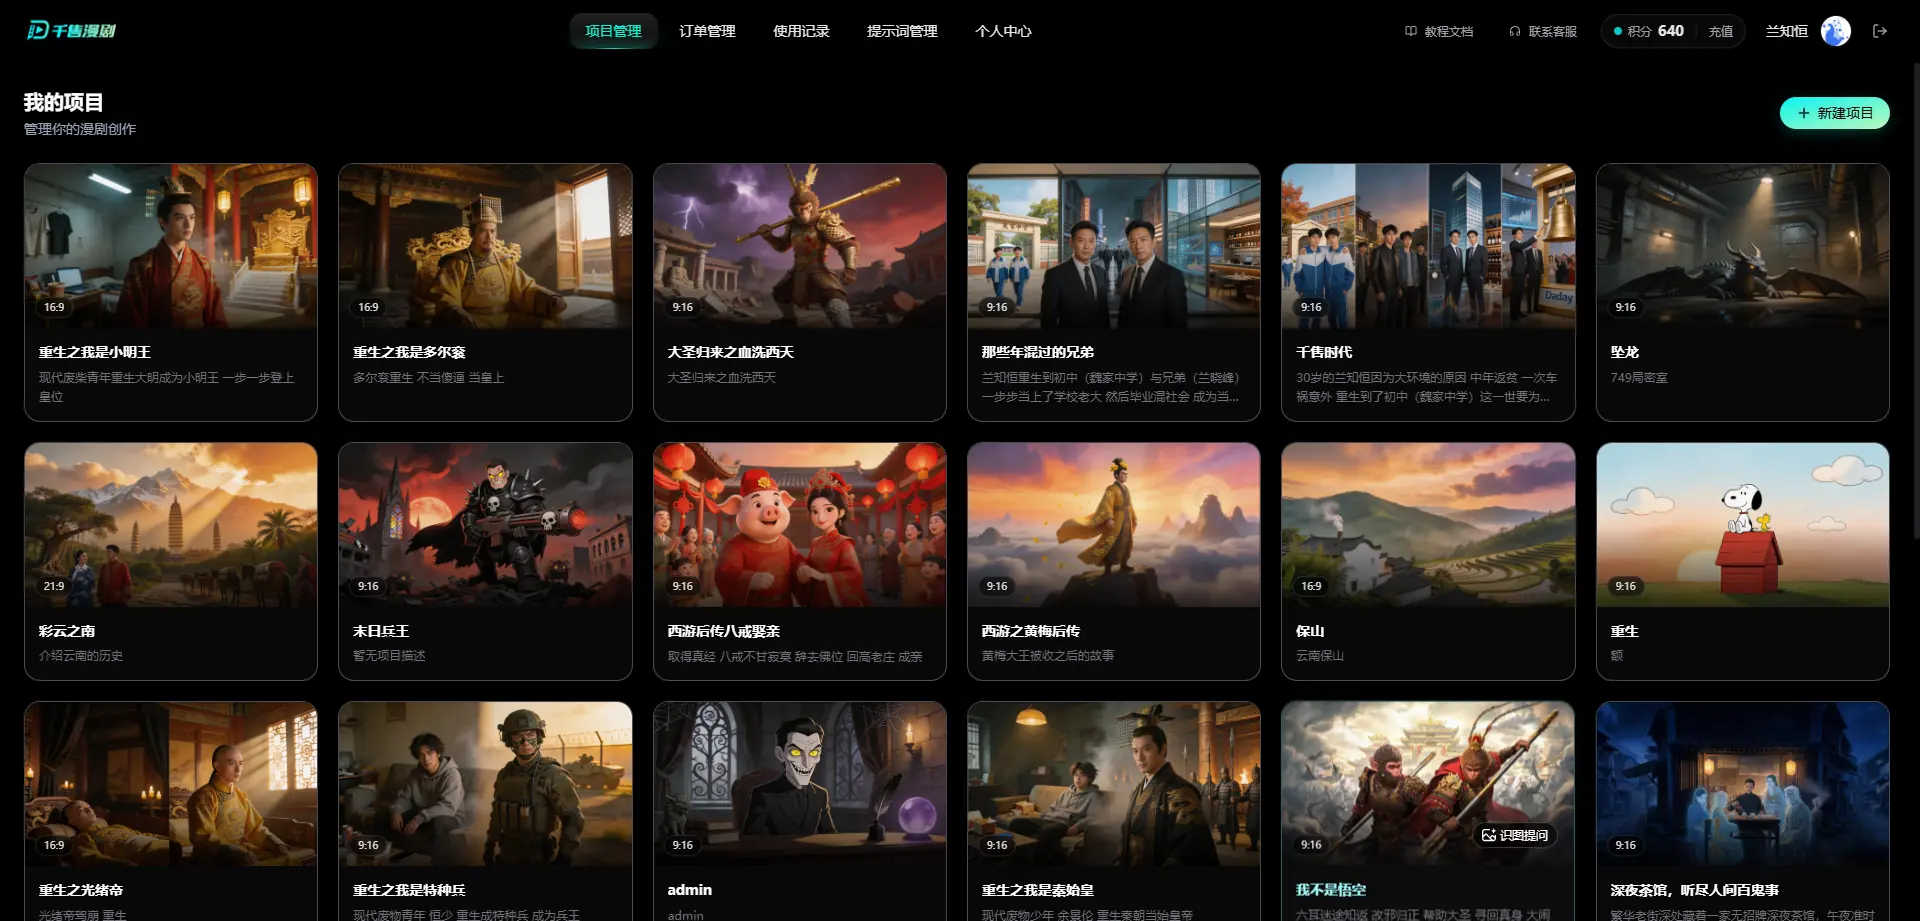Open the 重生之我是秦始皇 project thumbnail

tap(1114, 784)
